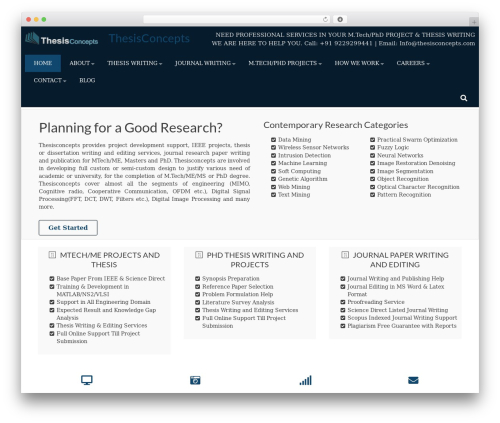Image resolution: width=500 pixels, height=423 pixels.
Task: Click the Intrusion Detection list item
Action: [x=304, y=155]
